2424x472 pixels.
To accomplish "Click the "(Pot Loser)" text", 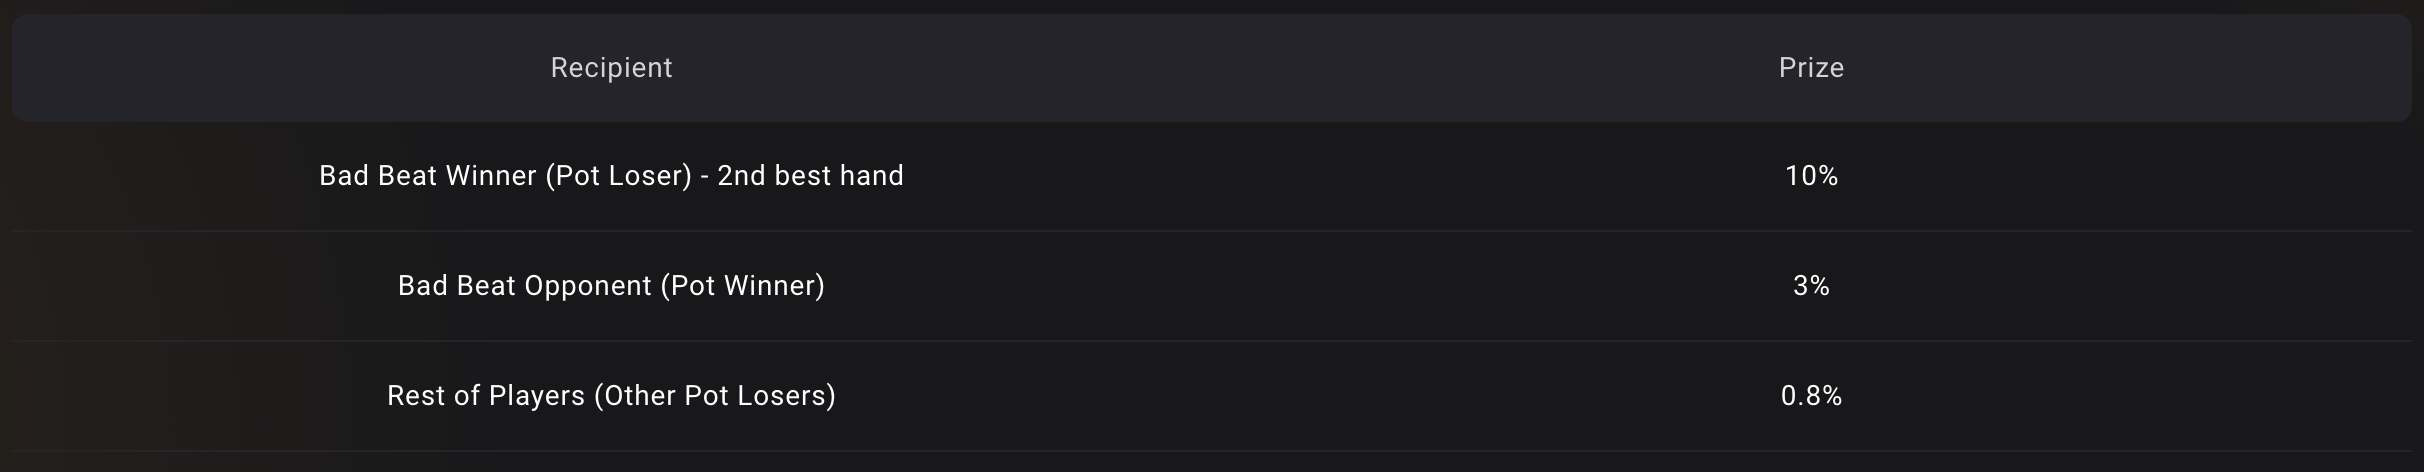I will (618, 176).
